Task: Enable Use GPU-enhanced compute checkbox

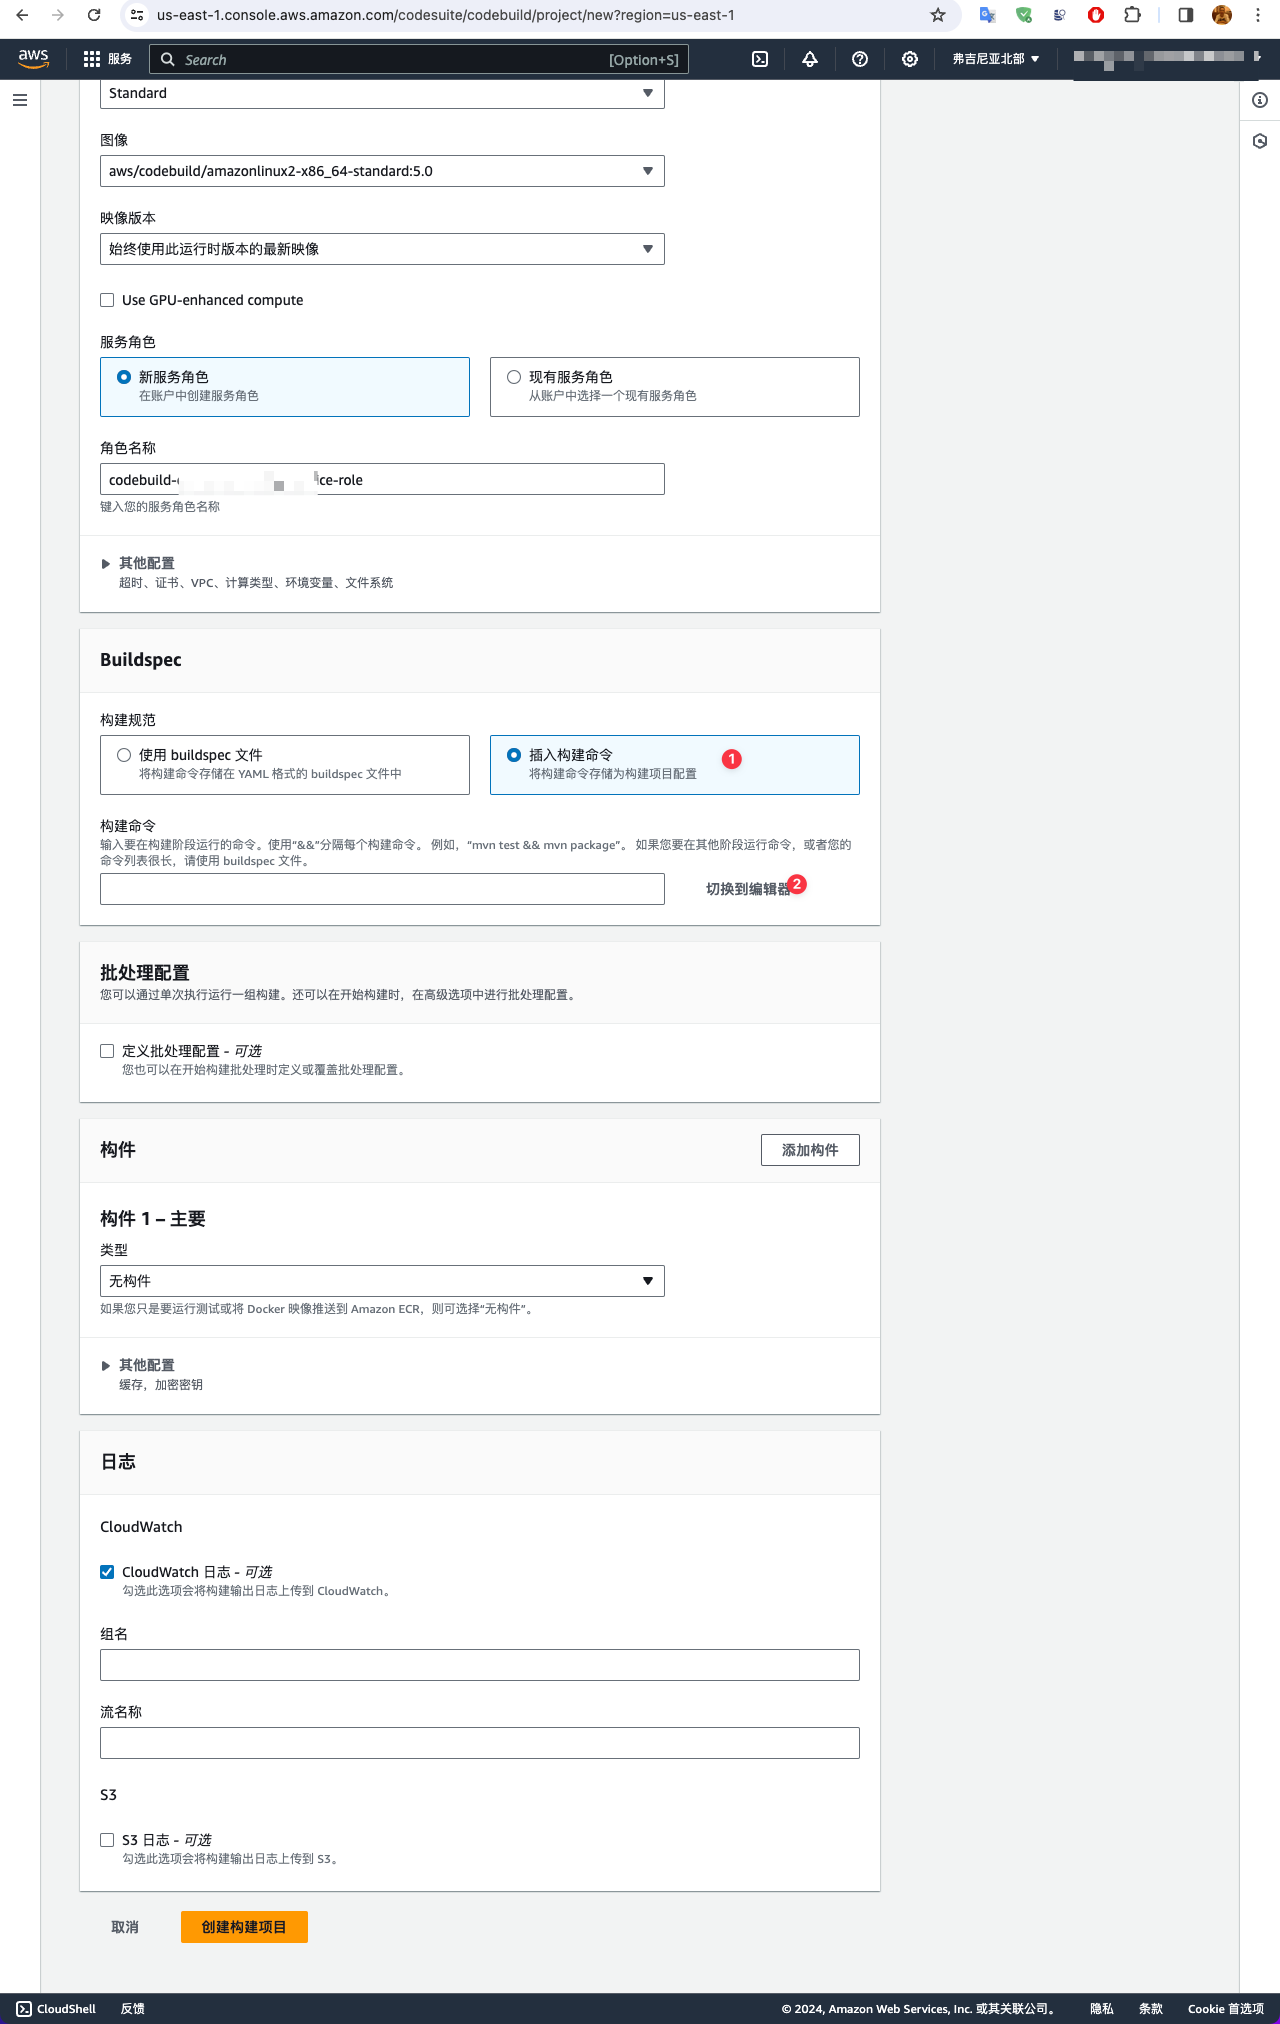Action: [107, 300]
